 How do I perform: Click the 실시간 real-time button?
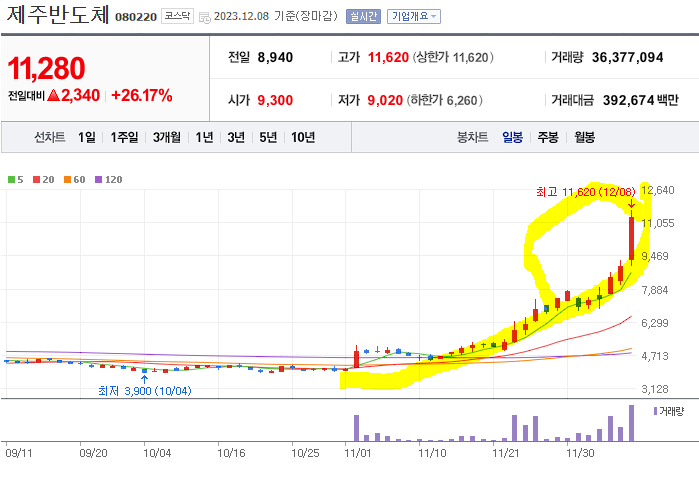[363, 16]
